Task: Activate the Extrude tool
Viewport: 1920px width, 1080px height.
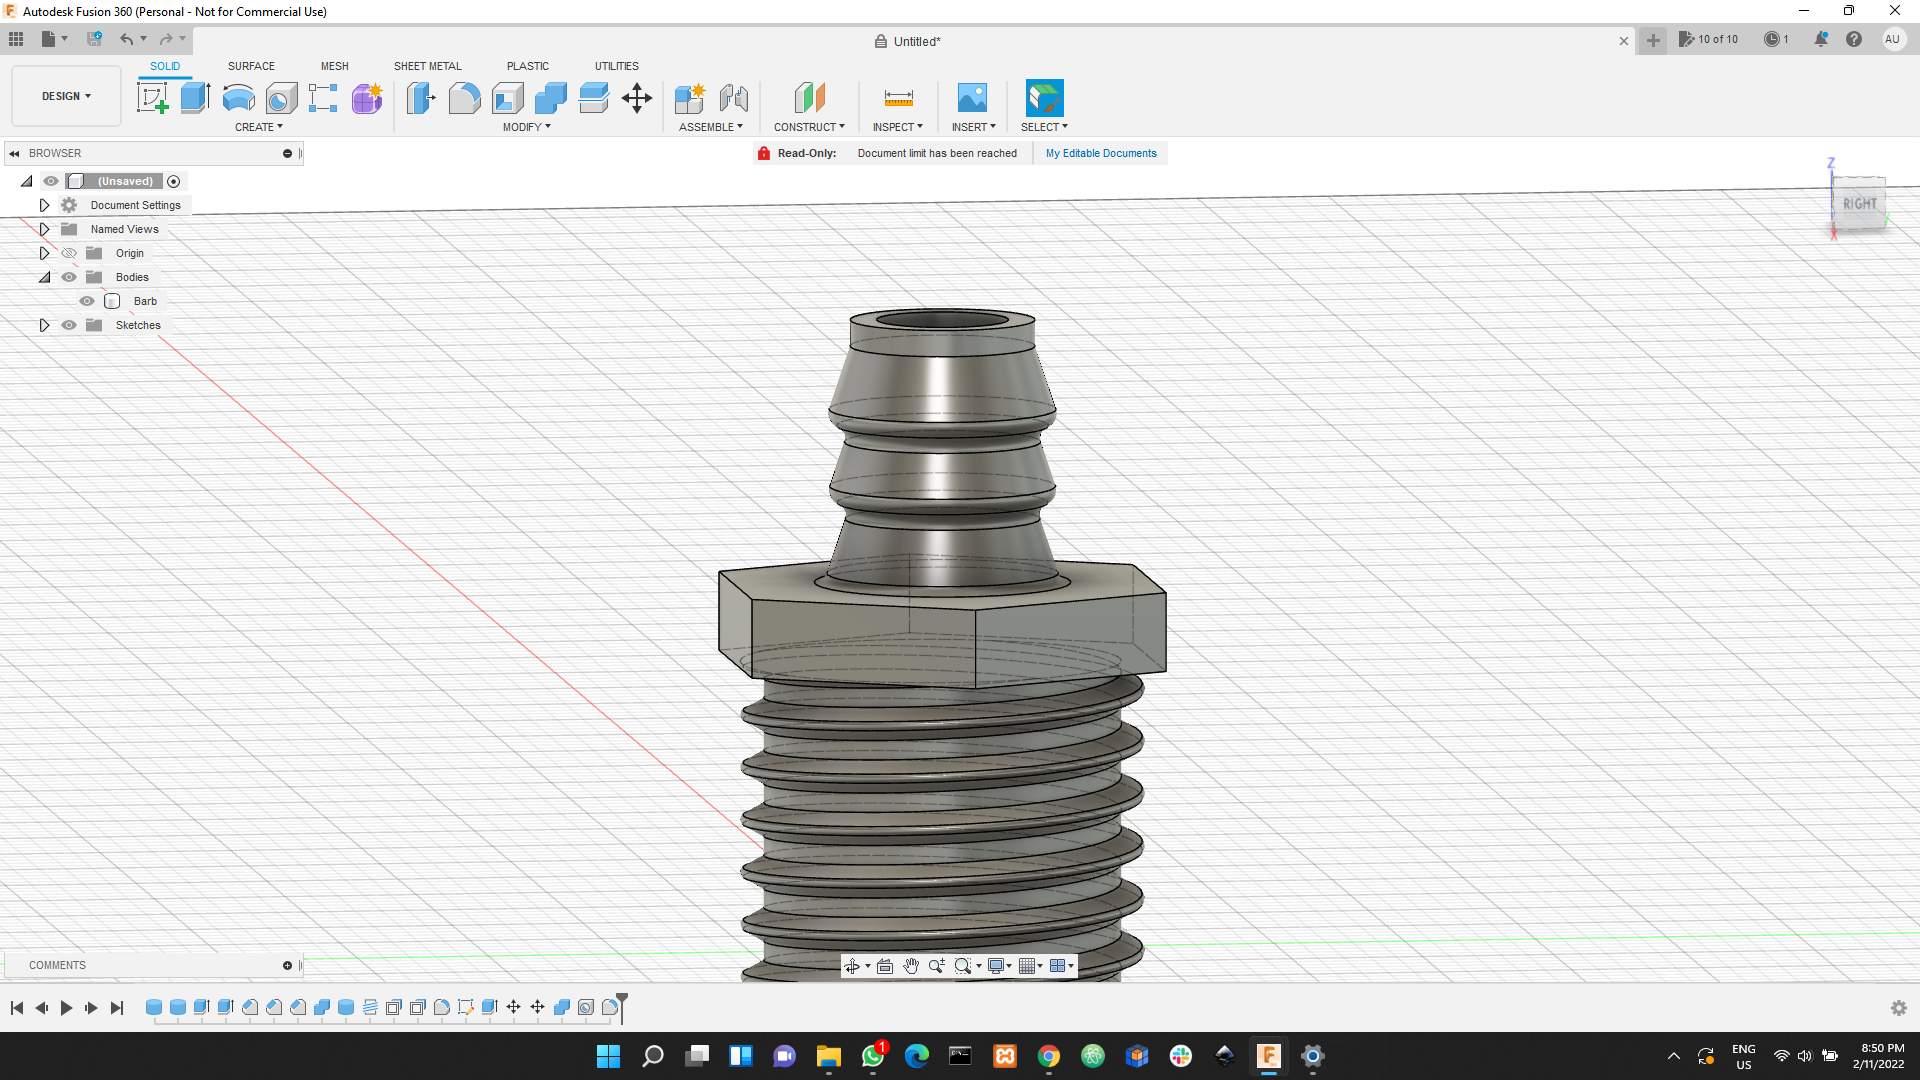Action: pyautogui.click(x=193, y=97)
